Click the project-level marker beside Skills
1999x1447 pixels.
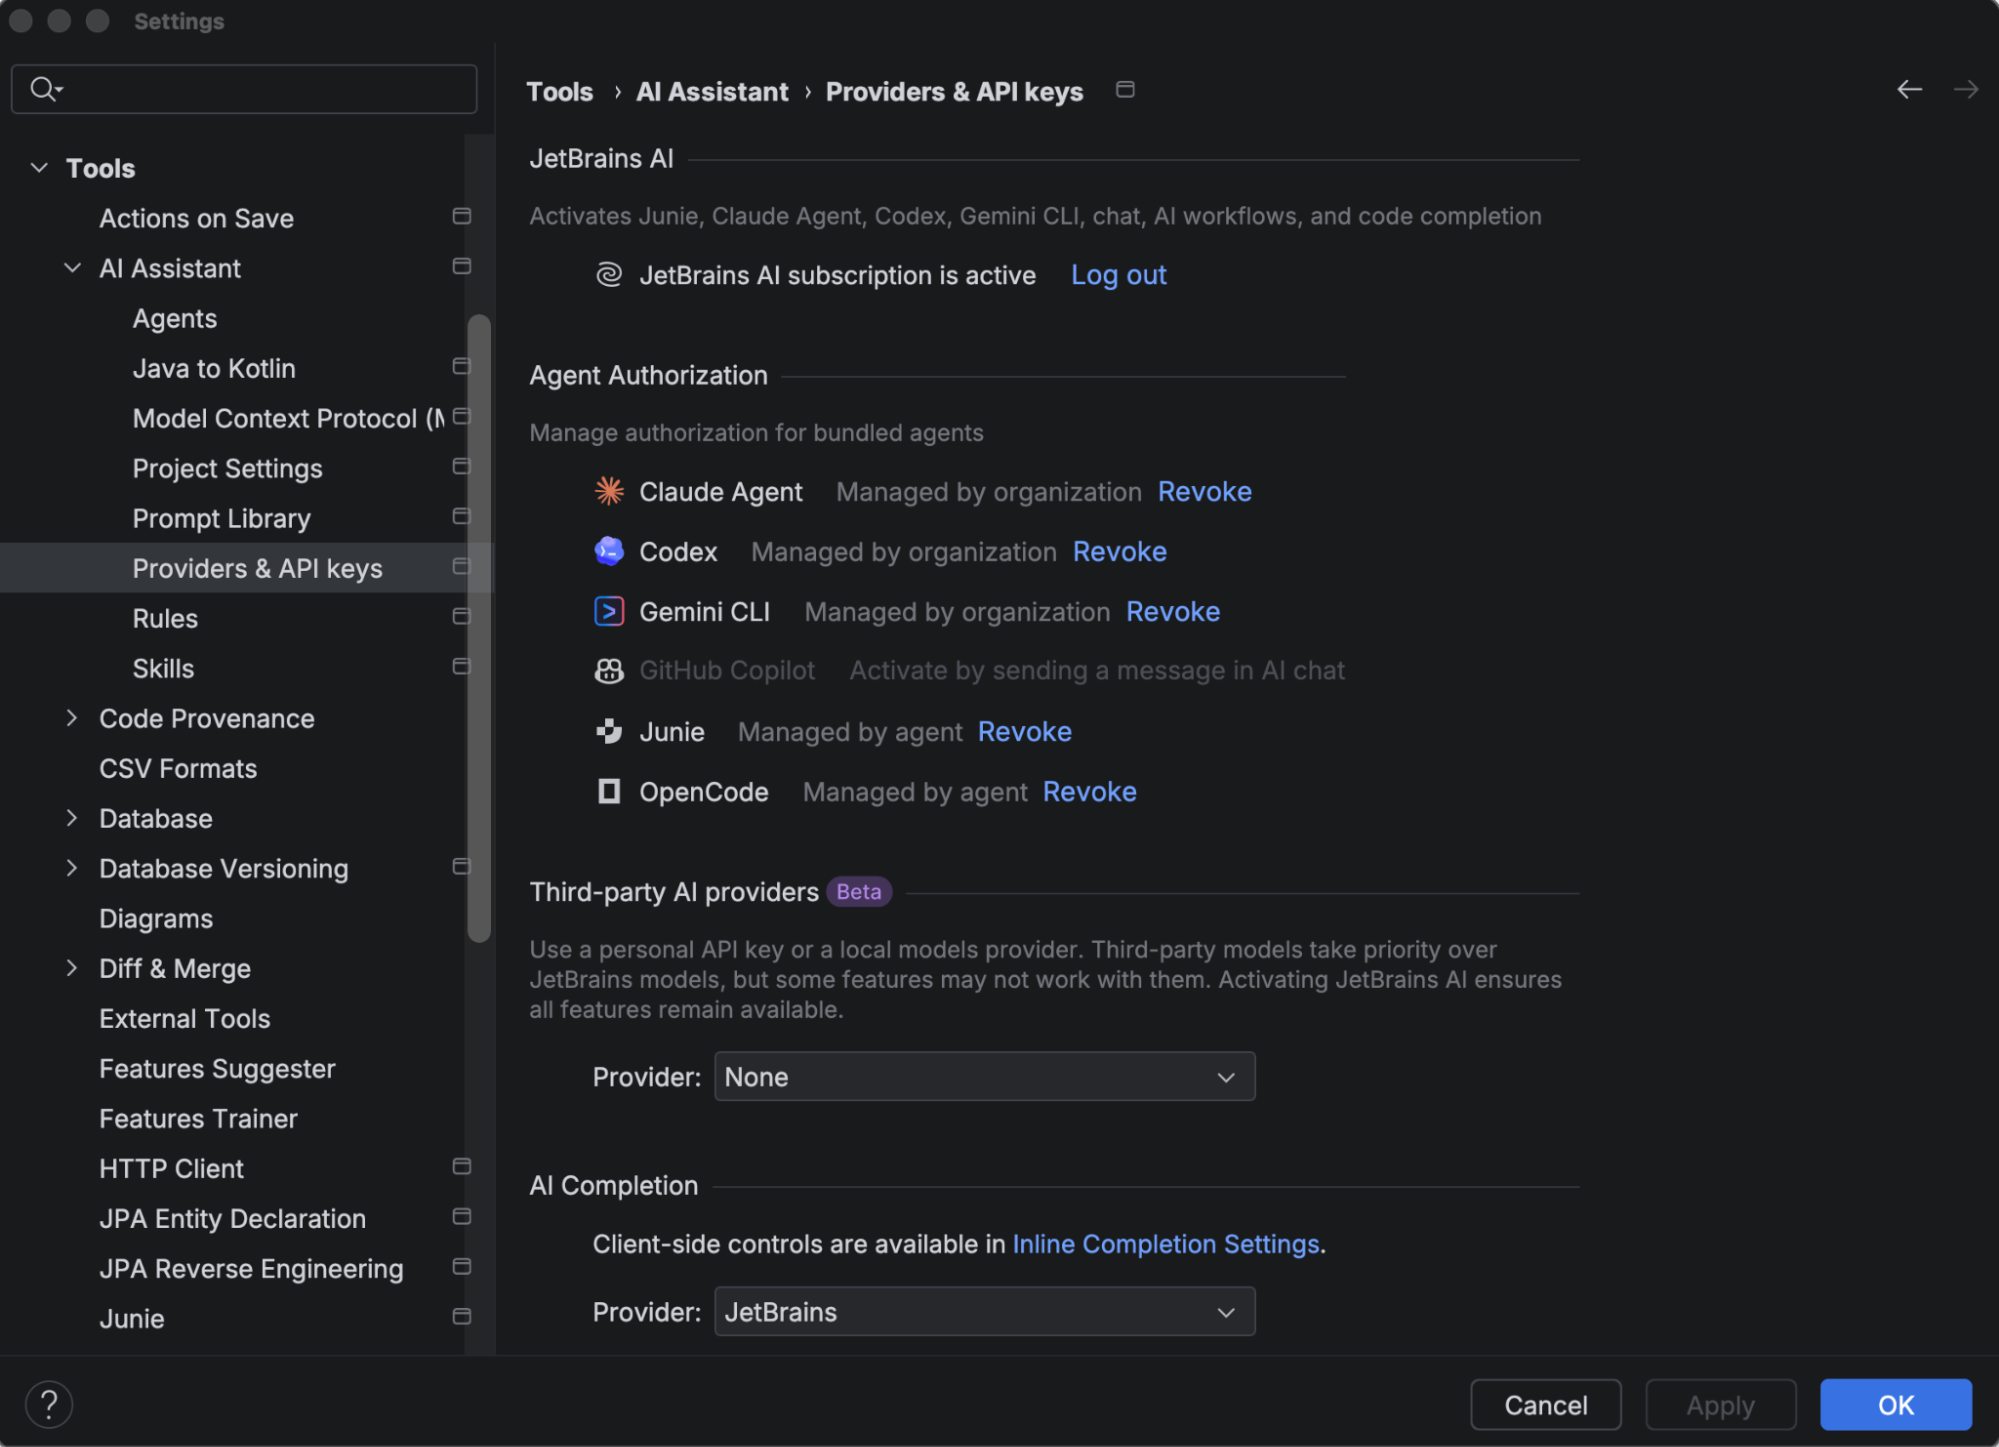click(x=461, y=667)
